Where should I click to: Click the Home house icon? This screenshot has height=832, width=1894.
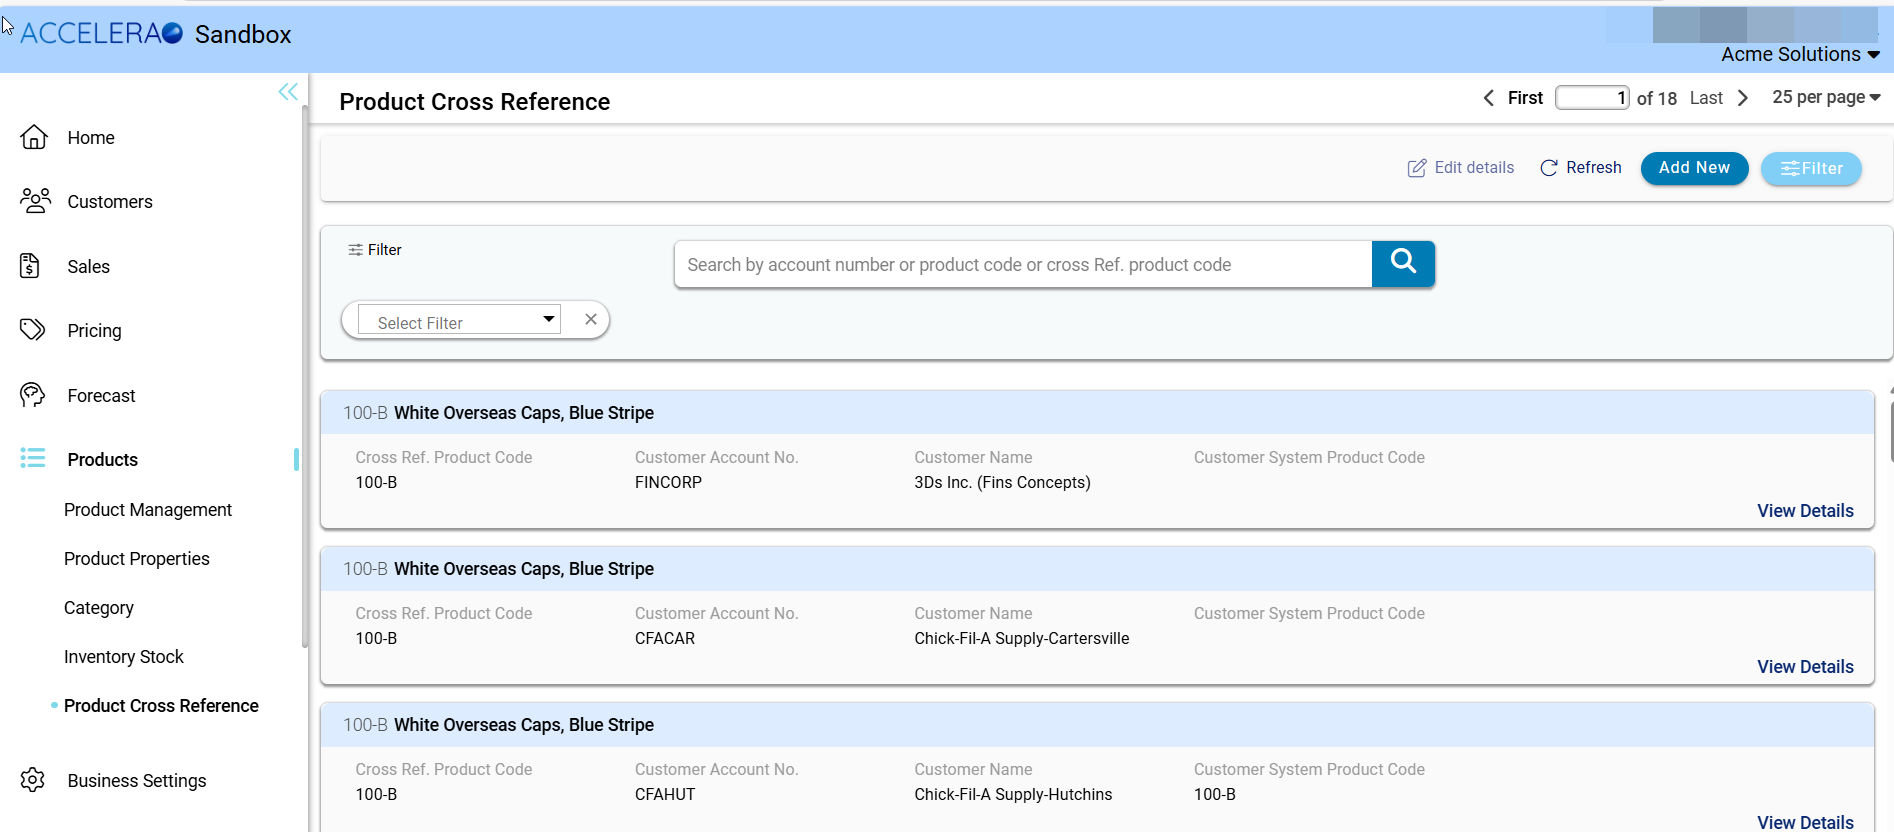[x=34, y=137]
